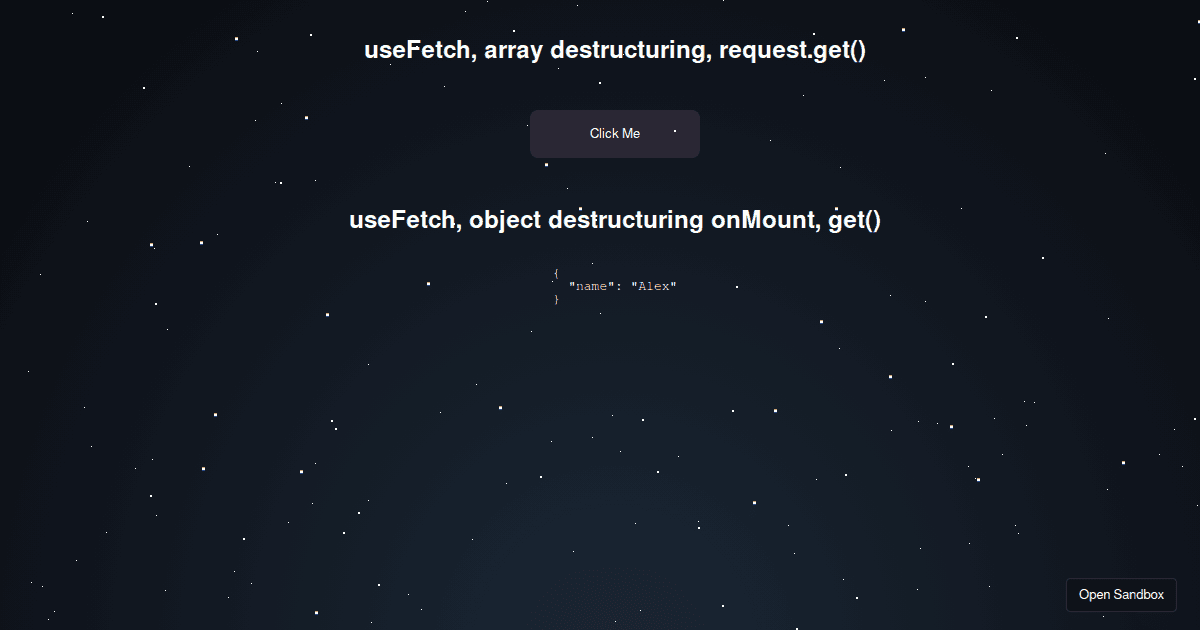
Task: Select the "Alex" value in the JSON output
Action: tap(655, 286)
